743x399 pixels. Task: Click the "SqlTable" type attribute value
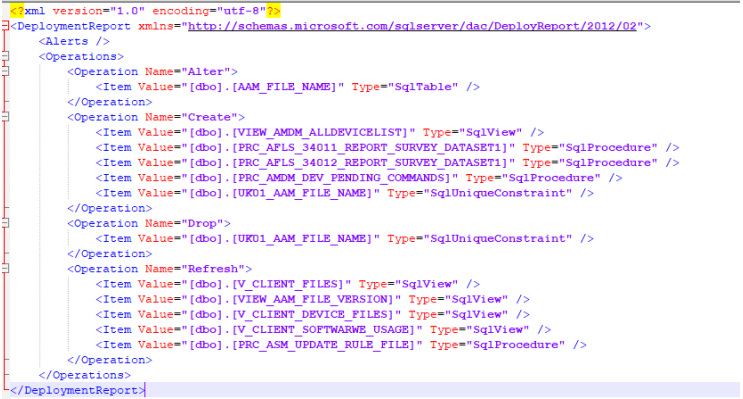(x=423, y=87)
